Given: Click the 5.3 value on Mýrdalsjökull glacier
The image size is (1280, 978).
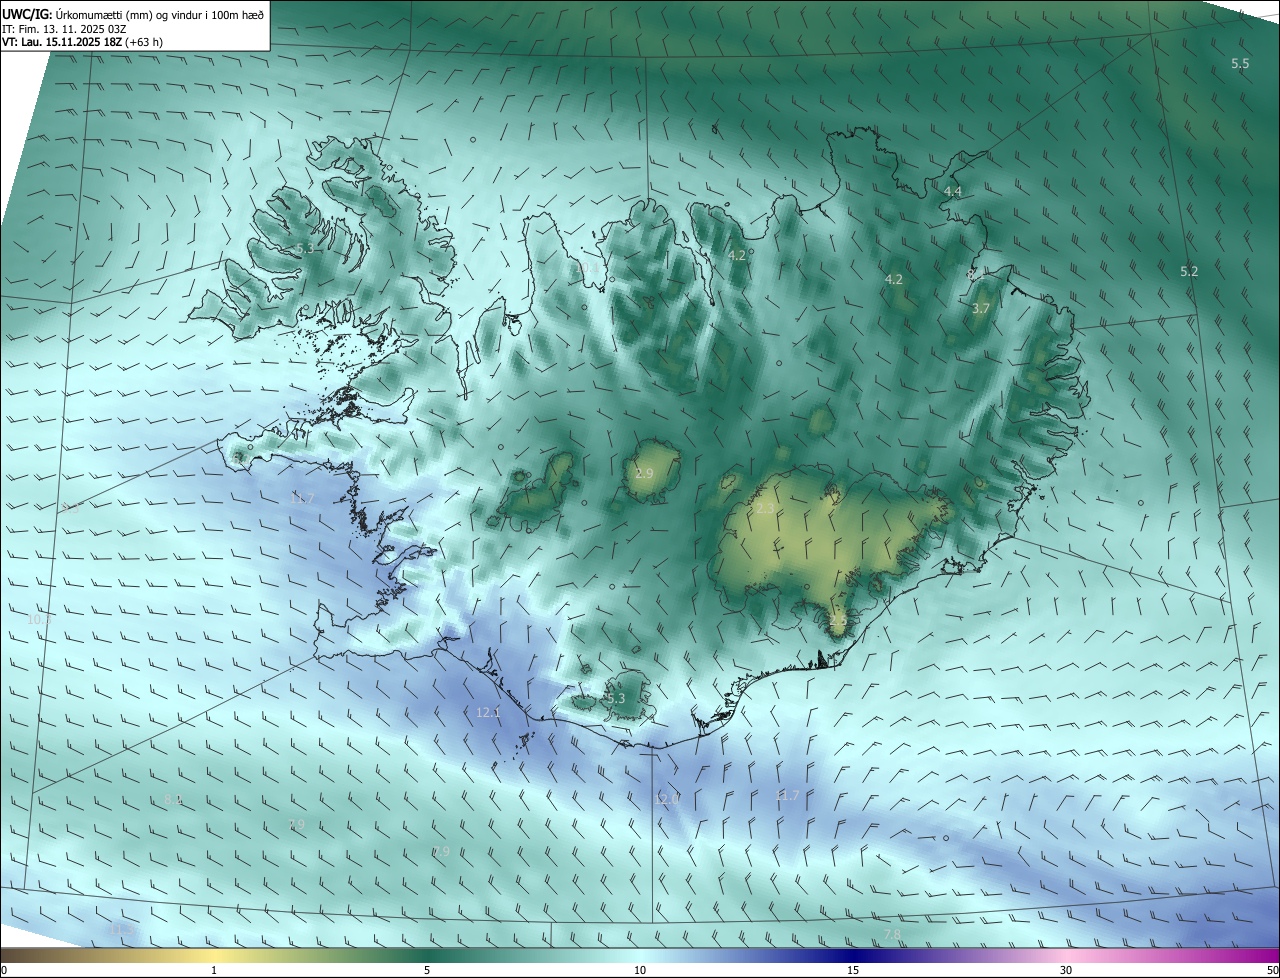Looking at the screenshot, I should pos(616,698).
